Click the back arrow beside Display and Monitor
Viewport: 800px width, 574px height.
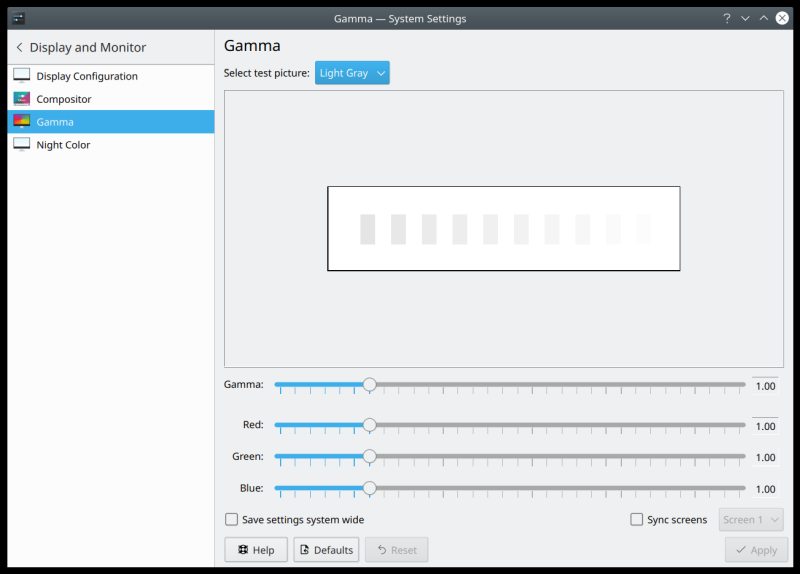(x=19, y=47)
